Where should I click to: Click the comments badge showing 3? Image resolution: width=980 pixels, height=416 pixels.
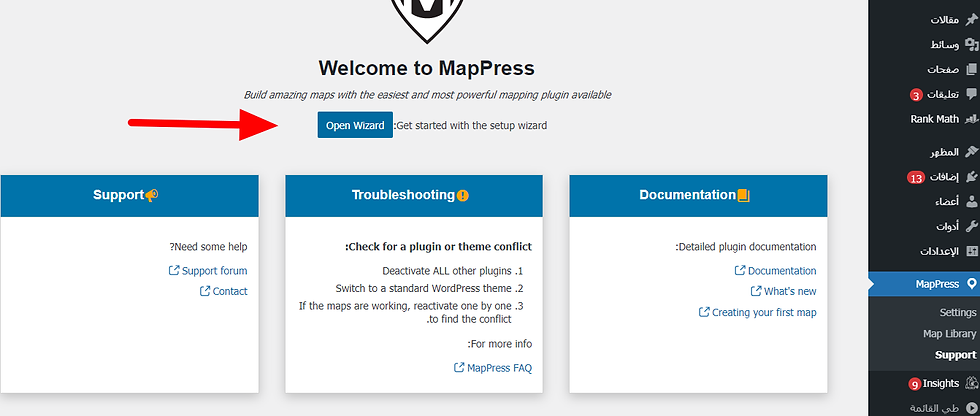916,96
